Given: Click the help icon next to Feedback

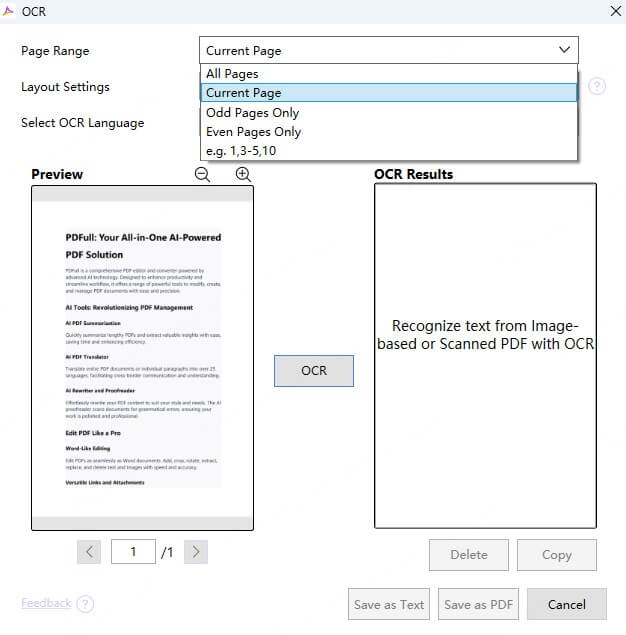Looking at the screenshot, I should tap(85, 604).
